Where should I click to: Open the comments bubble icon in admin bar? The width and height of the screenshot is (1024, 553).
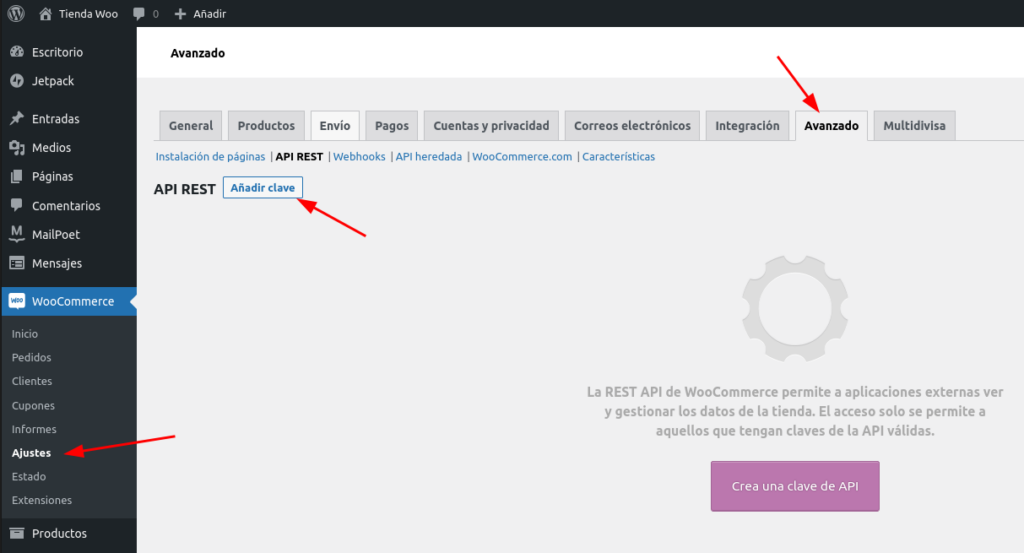[139, 14]
